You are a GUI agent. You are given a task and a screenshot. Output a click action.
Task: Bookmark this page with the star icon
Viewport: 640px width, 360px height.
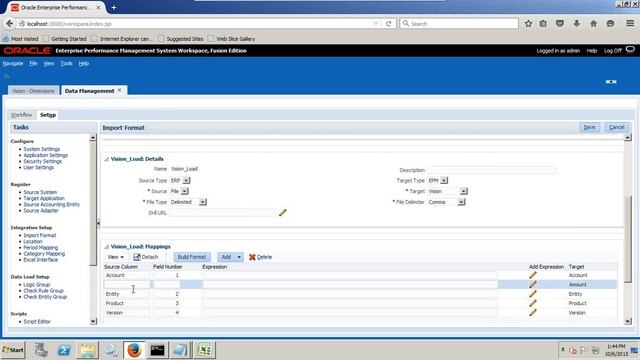point(528,24)
